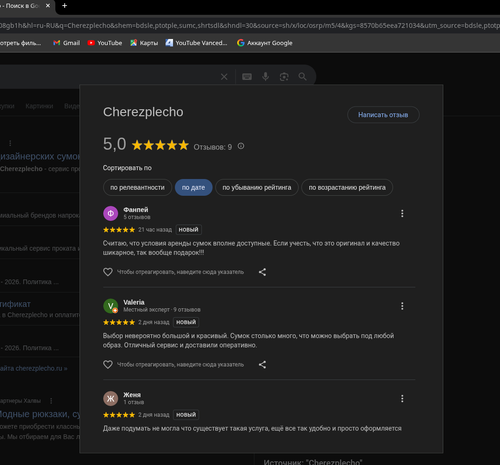Image resolution: width=500 pixels, height=465 pixels.
Task: Close the Google search browser tab
Action: [x=48, y=6]
